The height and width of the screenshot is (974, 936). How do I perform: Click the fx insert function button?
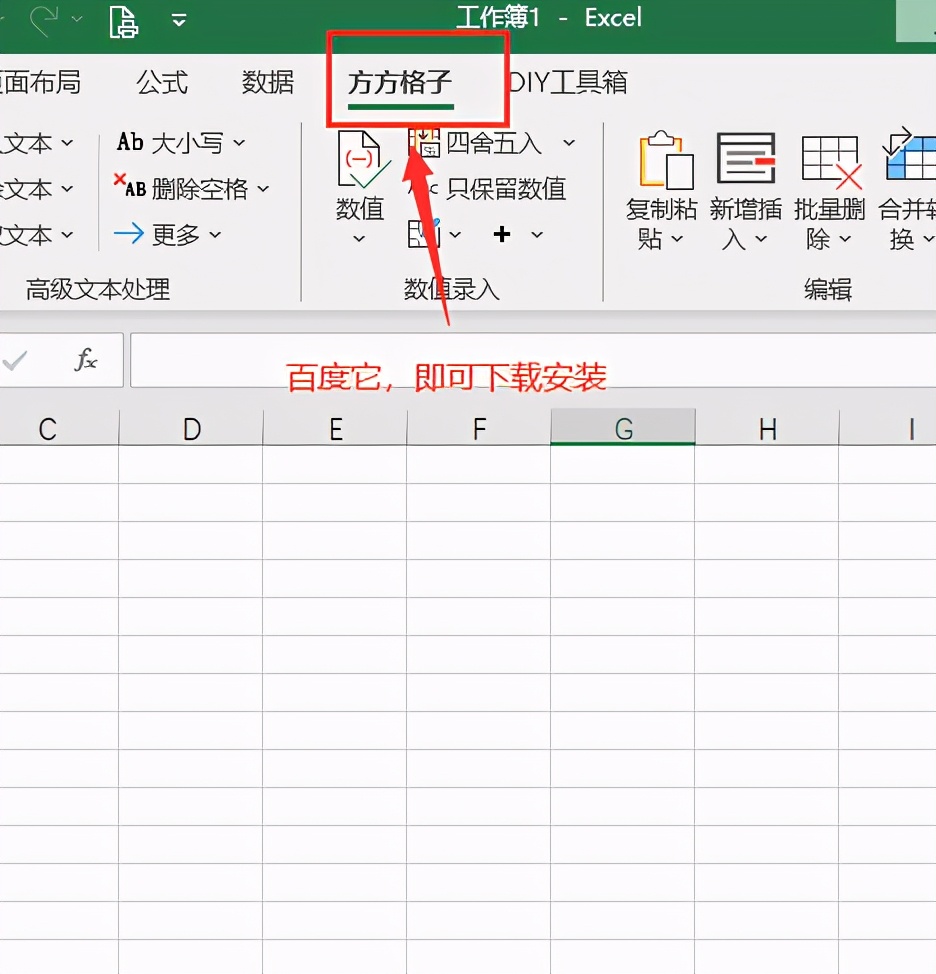coord(85,360)
